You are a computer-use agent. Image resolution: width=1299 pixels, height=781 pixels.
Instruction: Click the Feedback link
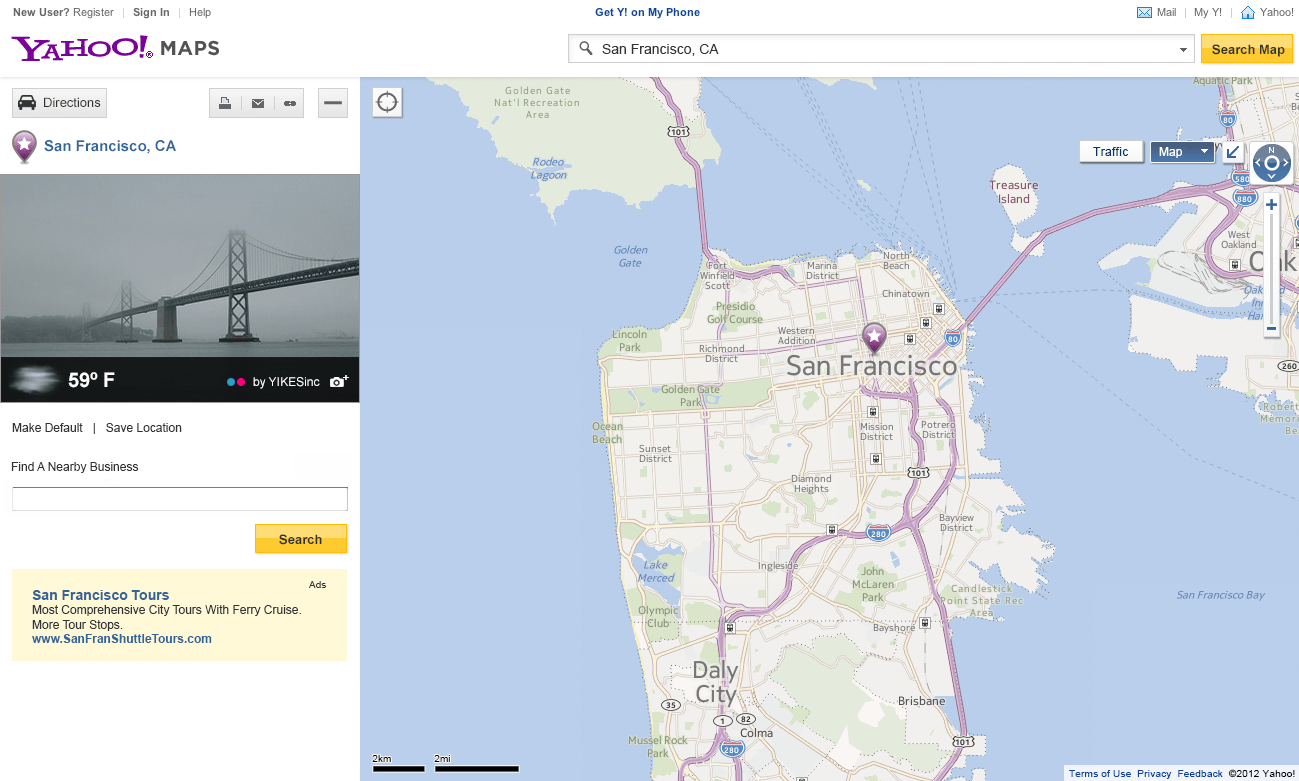[x=1200, y=774]
